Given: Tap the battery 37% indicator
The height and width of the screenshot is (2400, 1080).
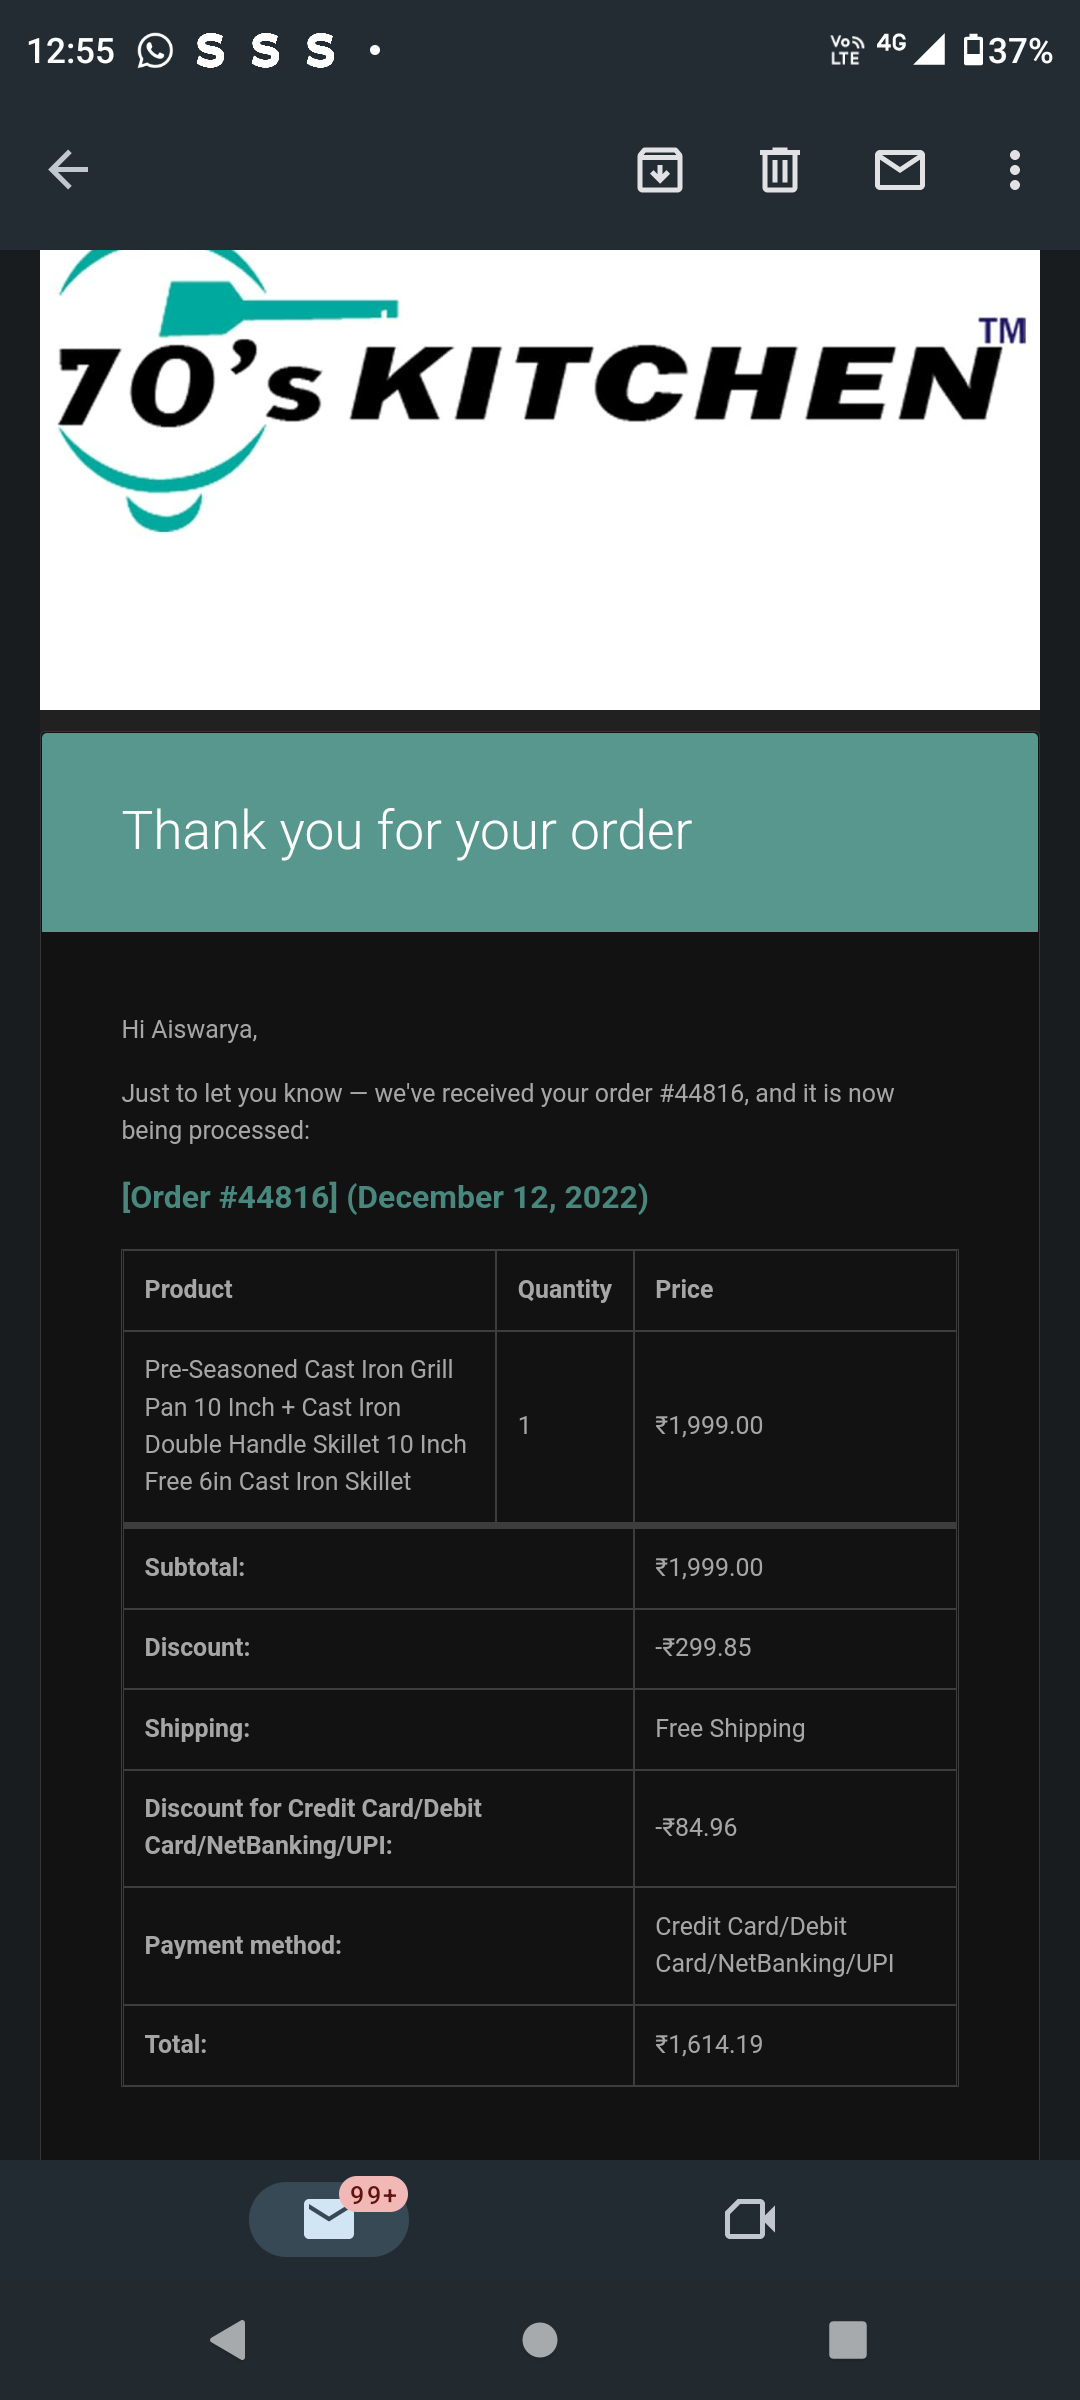Looking at the screenshot, I should [x=1008, y=50].
